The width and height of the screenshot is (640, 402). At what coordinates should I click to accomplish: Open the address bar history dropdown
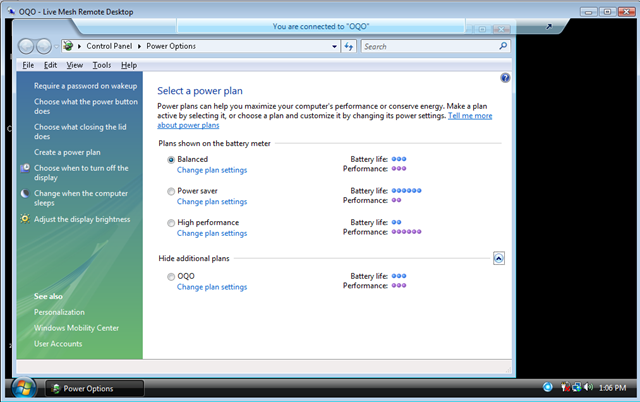(334, 47)
